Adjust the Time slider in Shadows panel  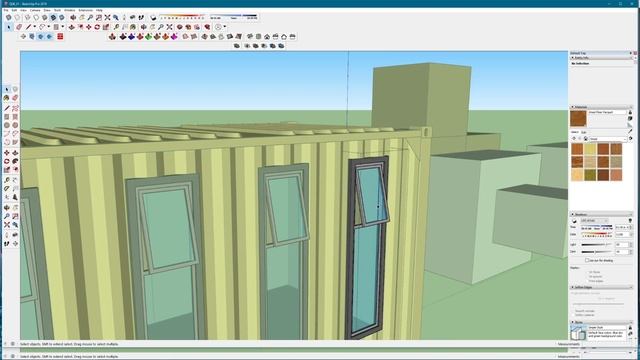pos(597,227)
